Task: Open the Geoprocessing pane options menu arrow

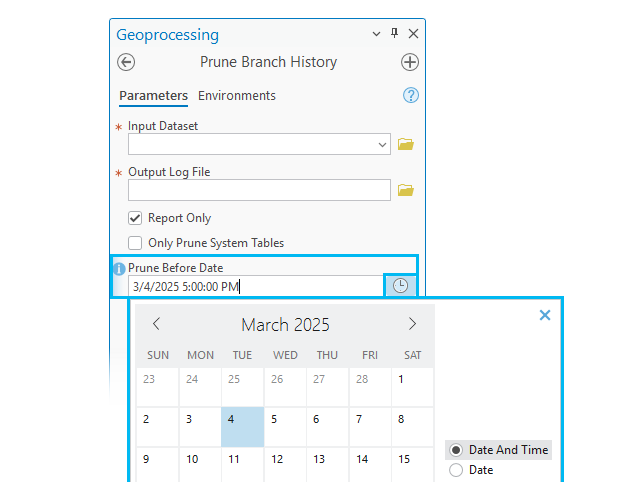Action: pyautogui.click(x=377, y=34)
